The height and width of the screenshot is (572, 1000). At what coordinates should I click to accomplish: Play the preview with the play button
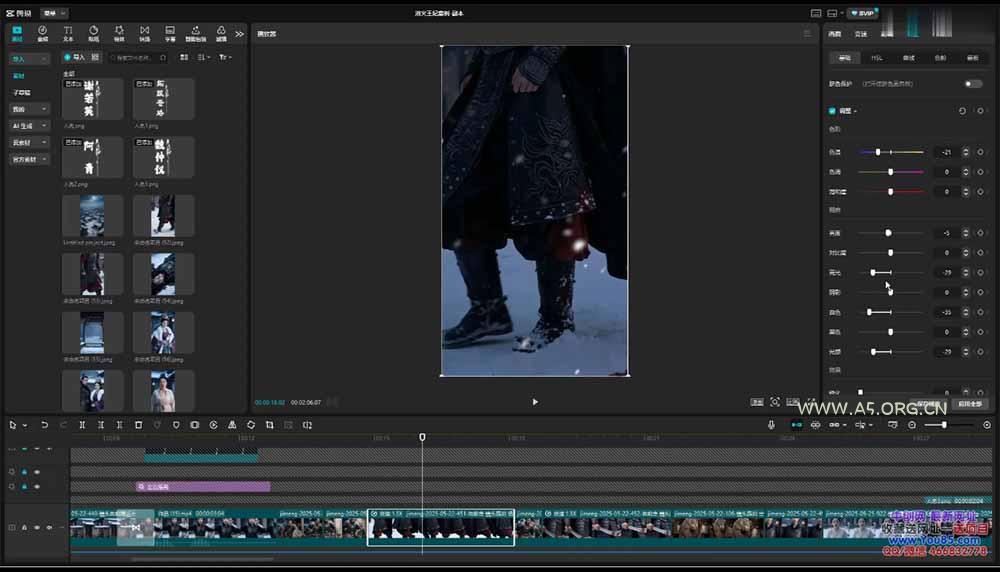coord(535,402)
